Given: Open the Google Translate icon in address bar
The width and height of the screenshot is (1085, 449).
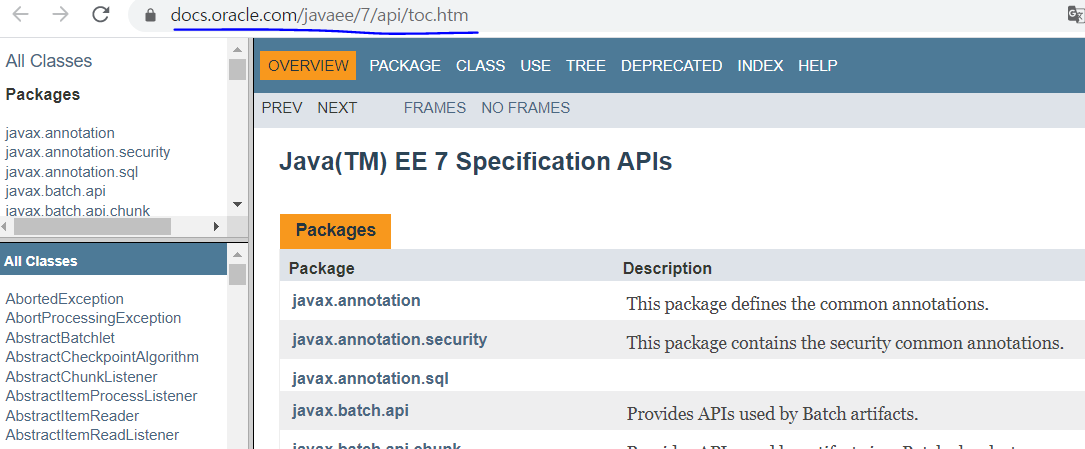Looking at the screenshot, I should click(1075, 15).
